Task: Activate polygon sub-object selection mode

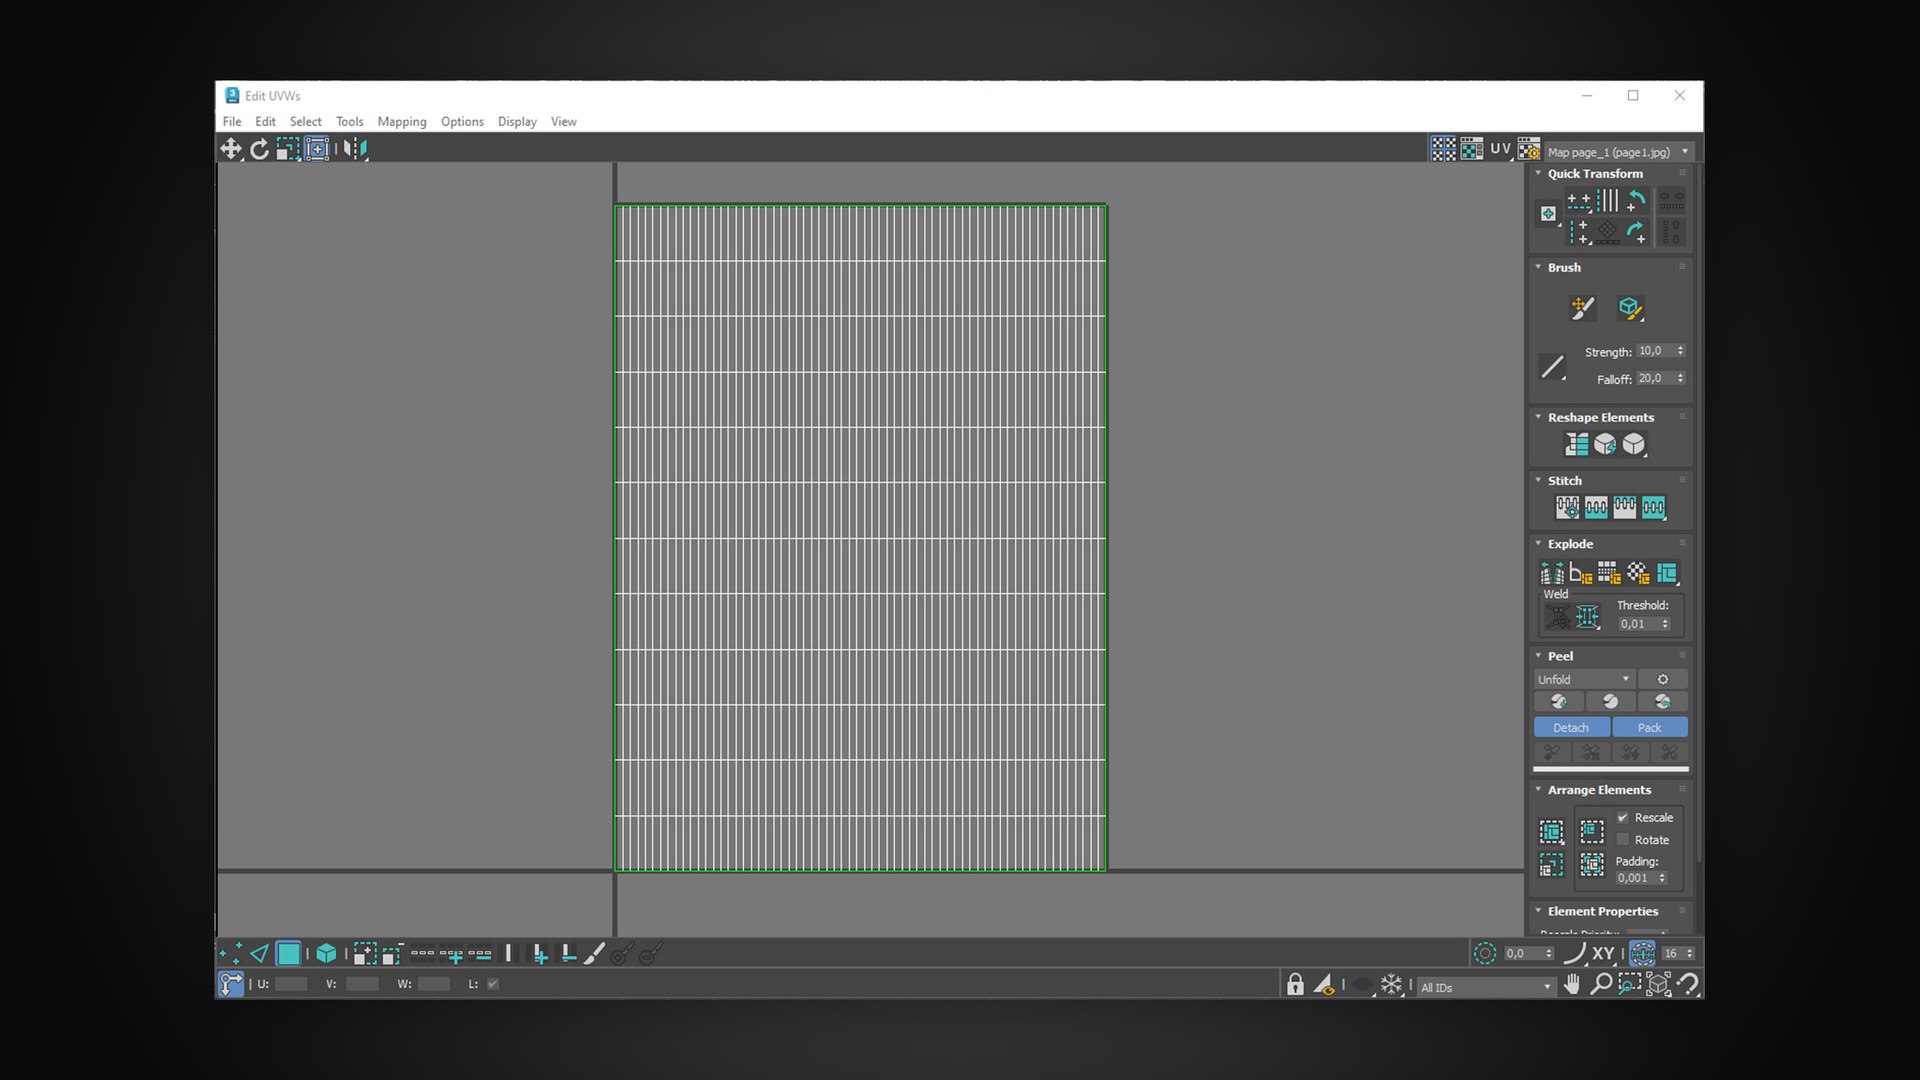Action: pyautogui.click(x=288, y=954)
